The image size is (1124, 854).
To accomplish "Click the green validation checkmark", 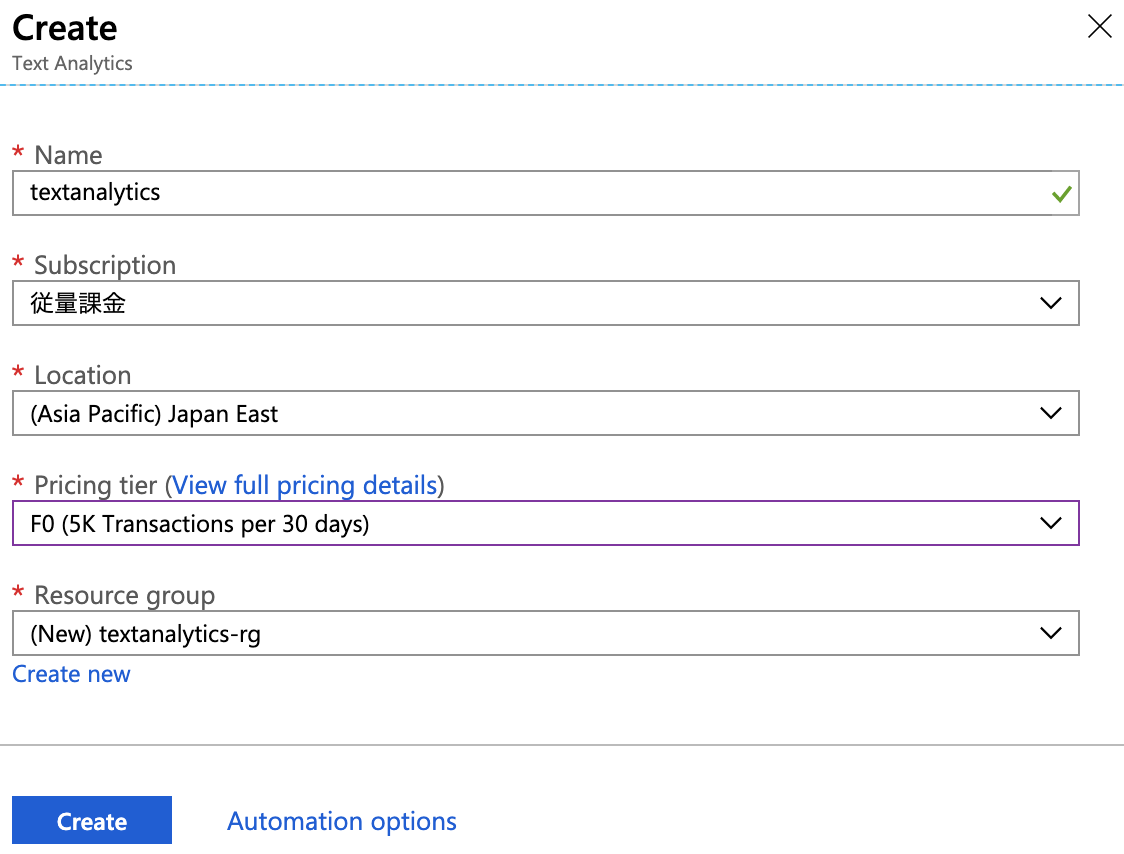I will coord(1062,194).
